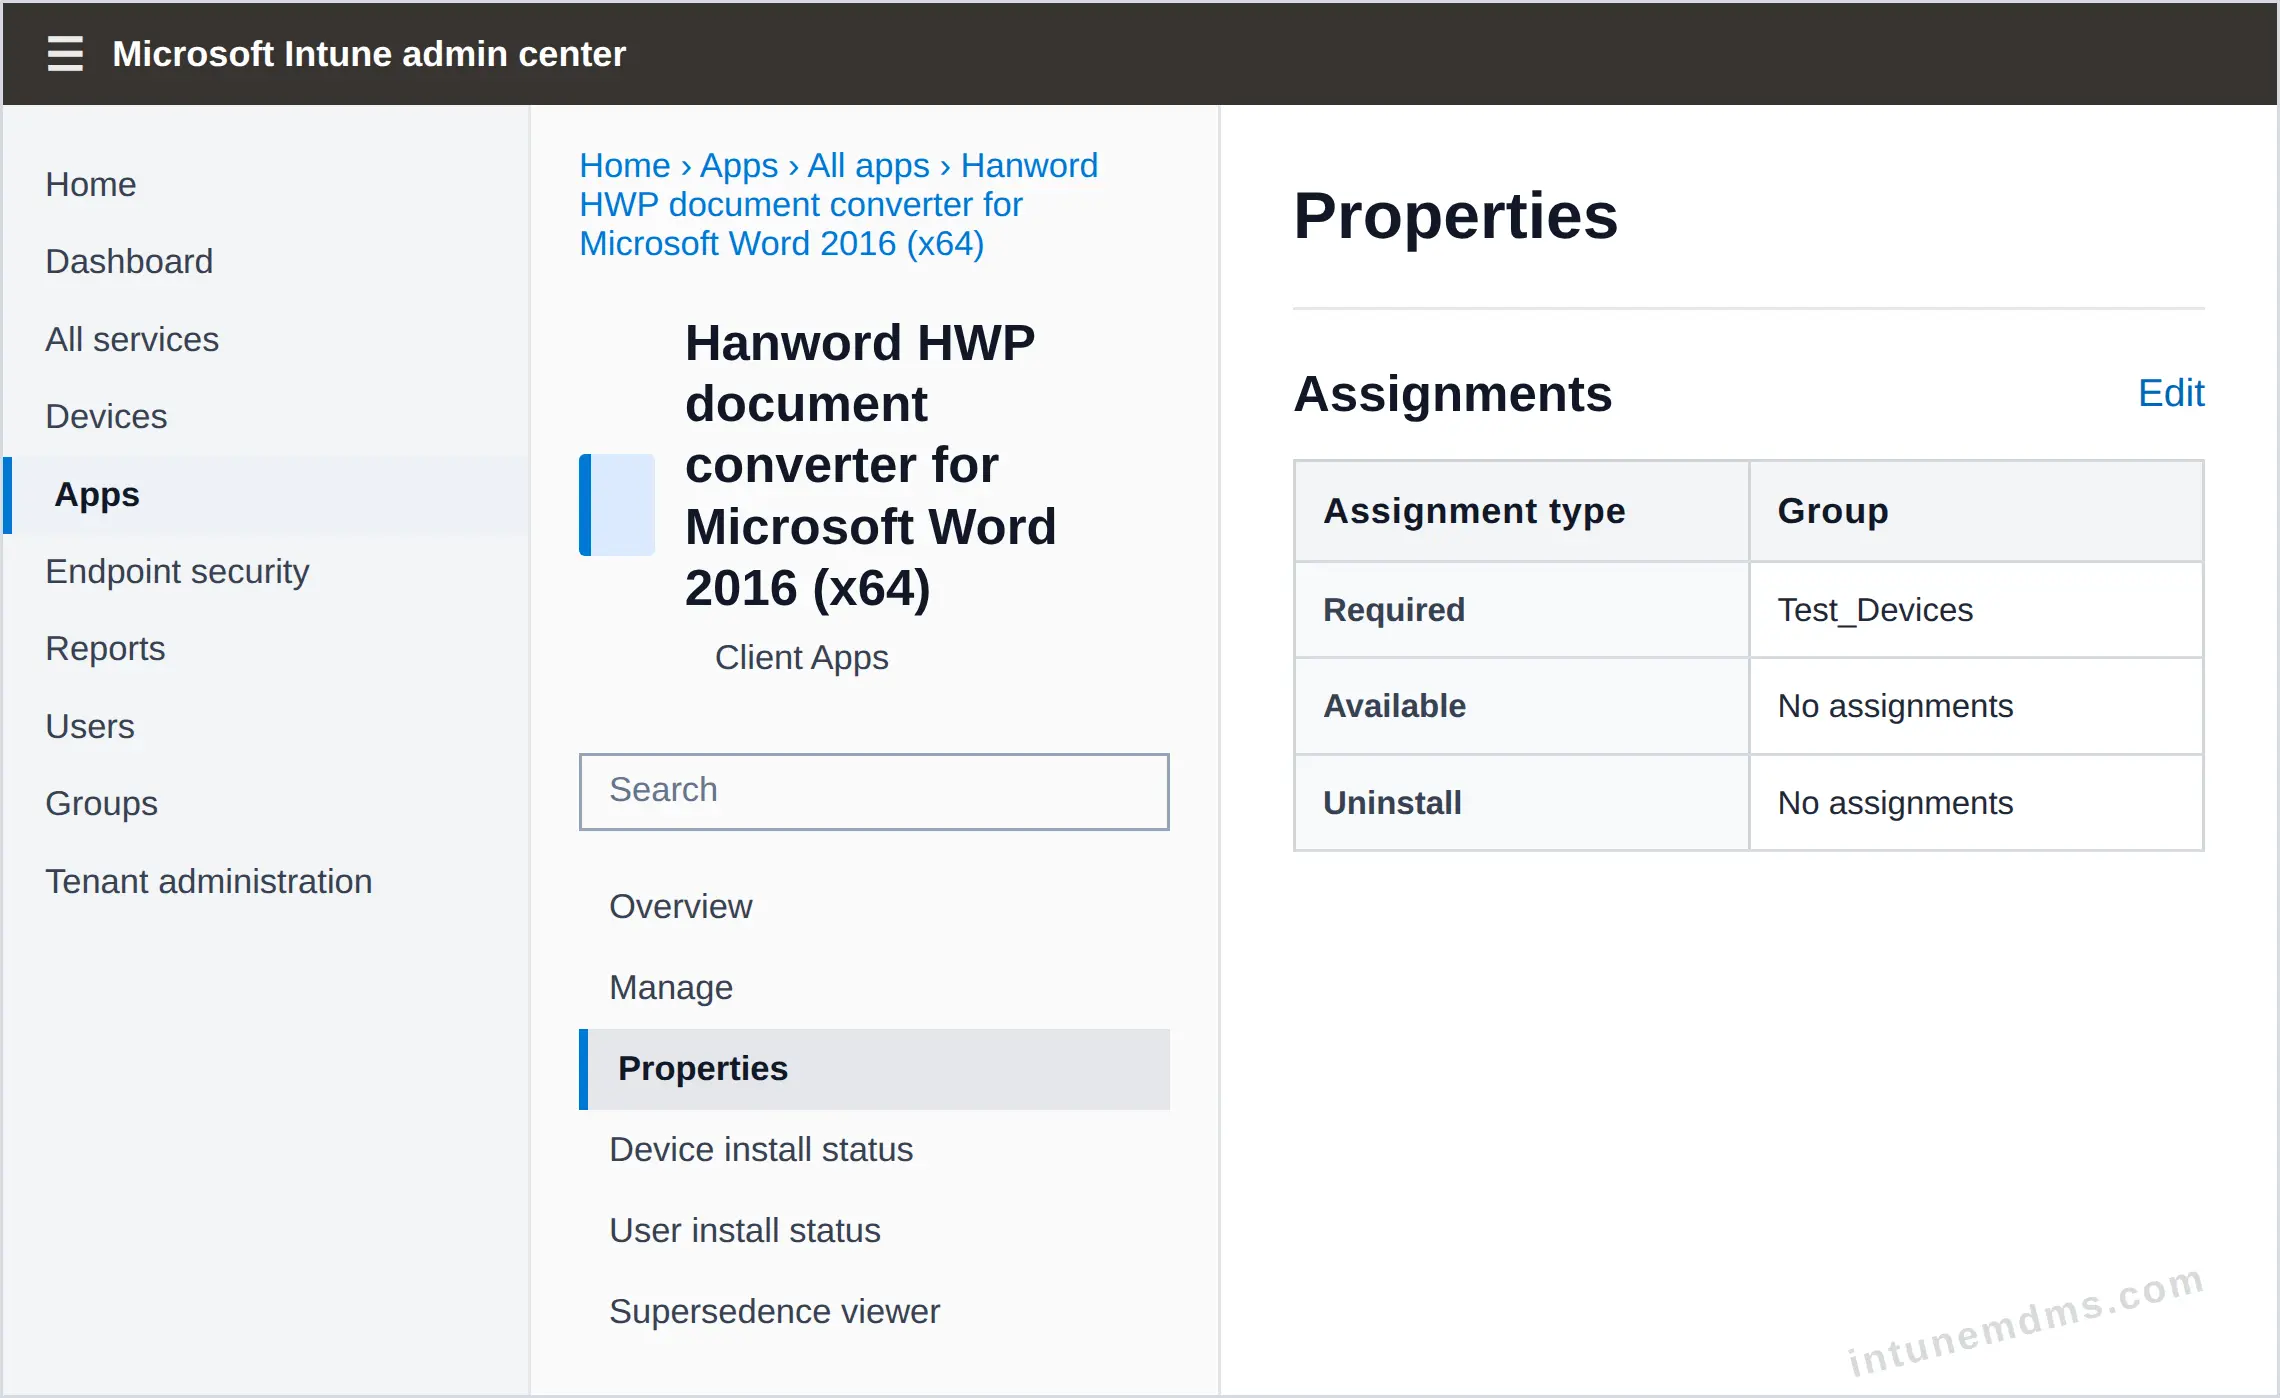This screenshot has width=2280, height=1398.
Task: Click the All apps breadcrumb link
Action: [869, 165]
